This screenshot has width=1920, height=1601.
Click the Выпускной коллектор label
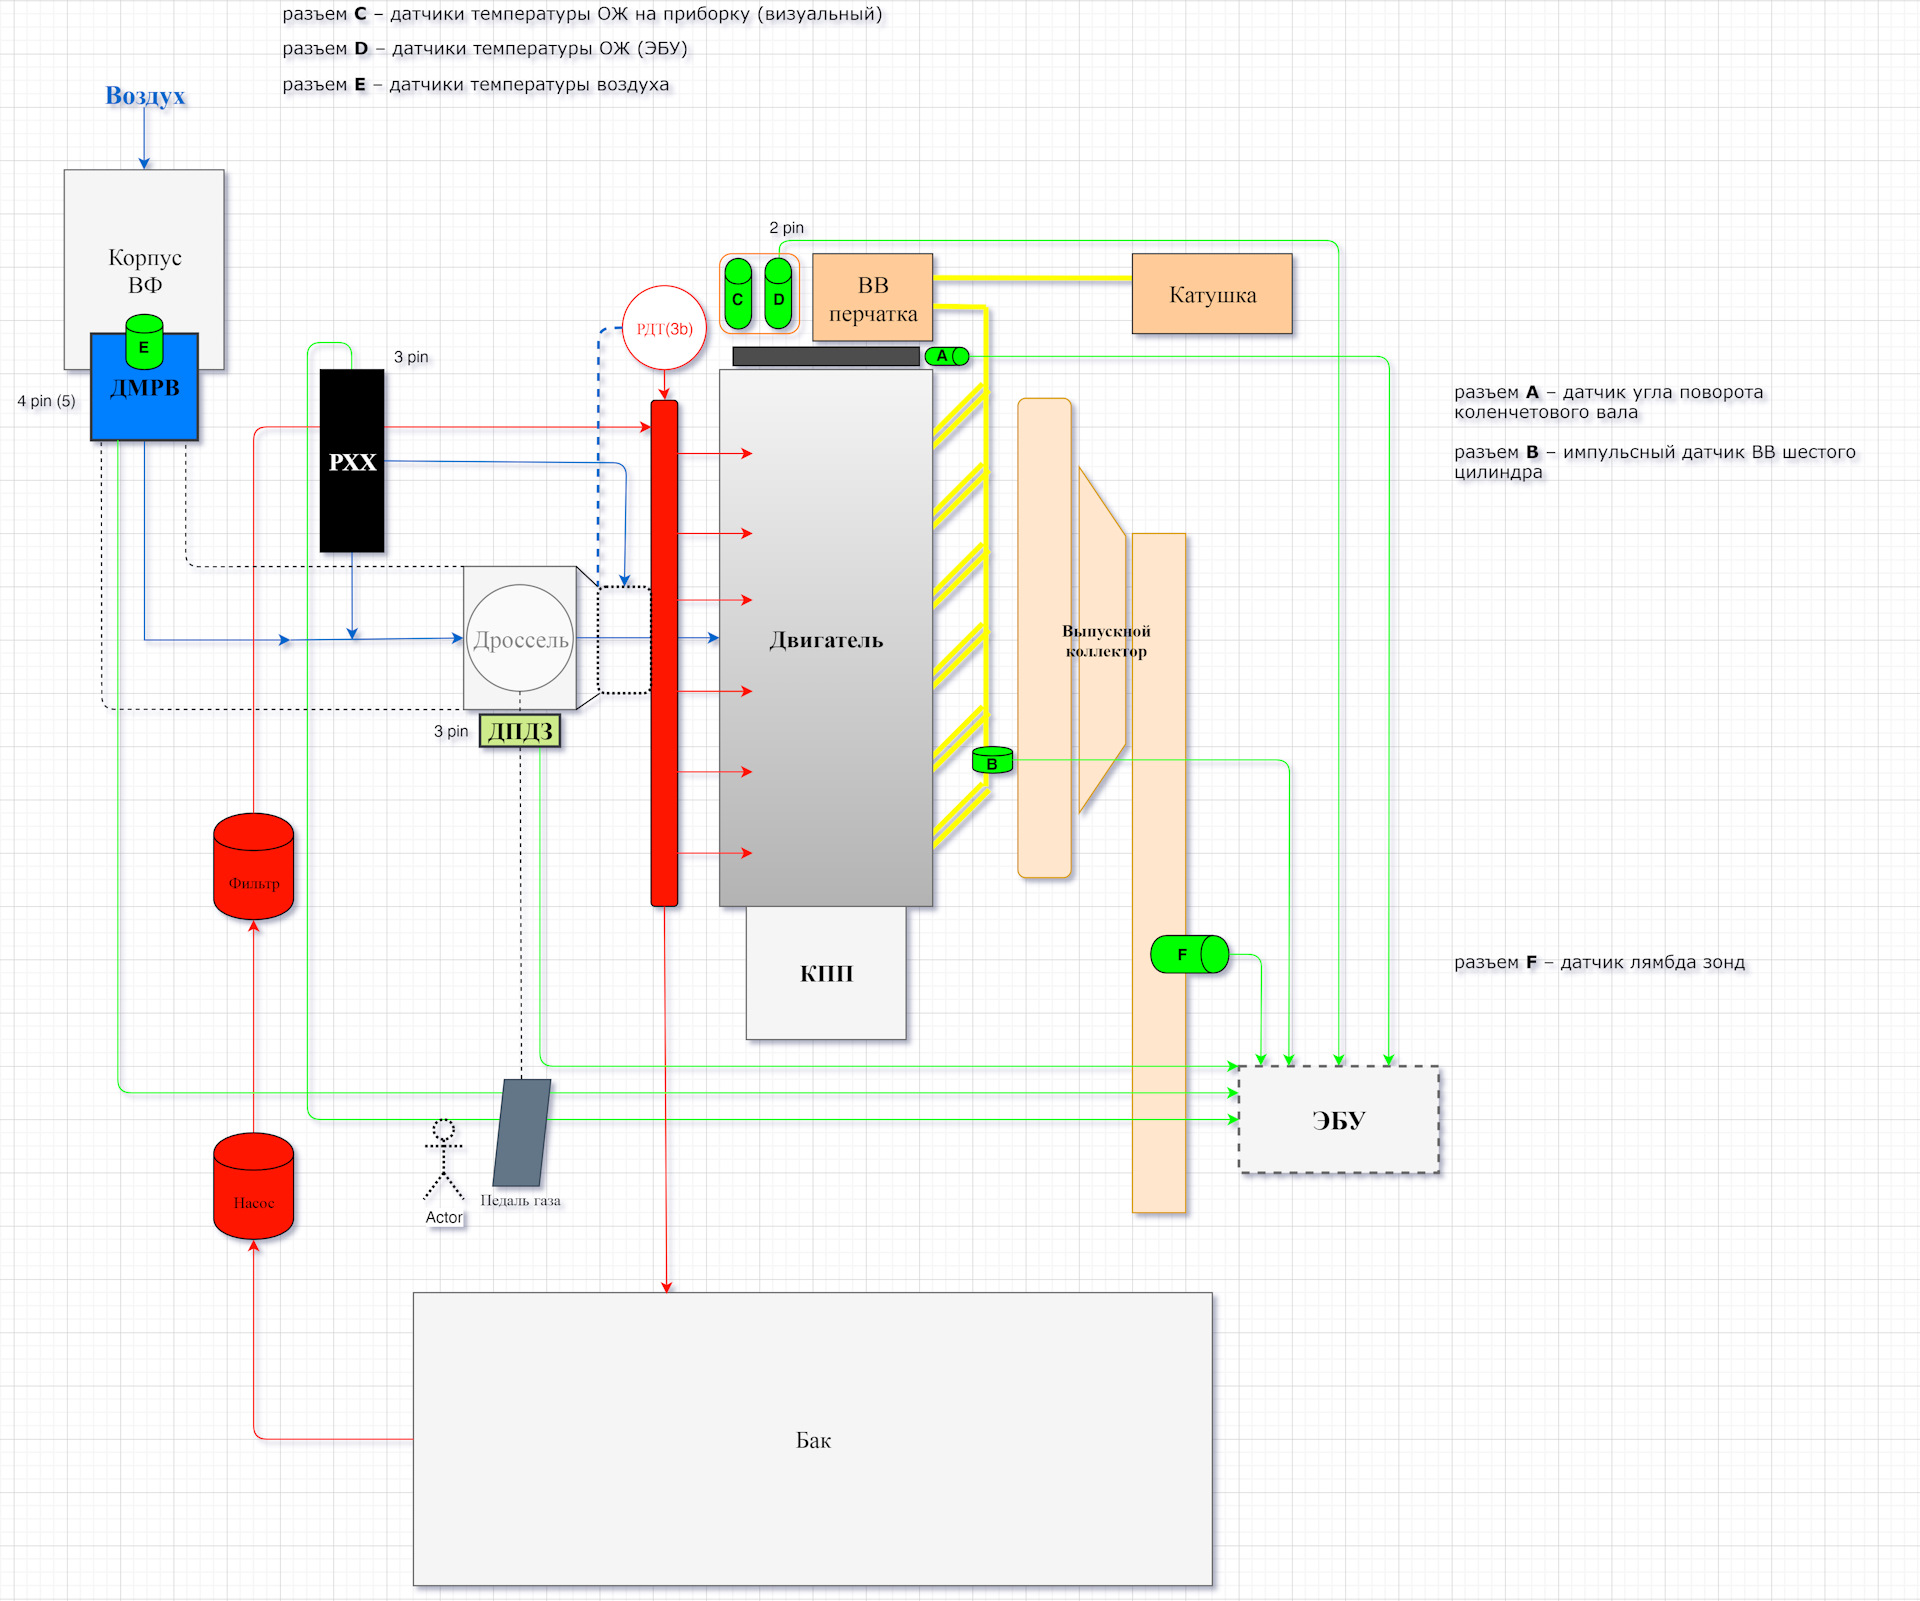[x=1106, y=641]
